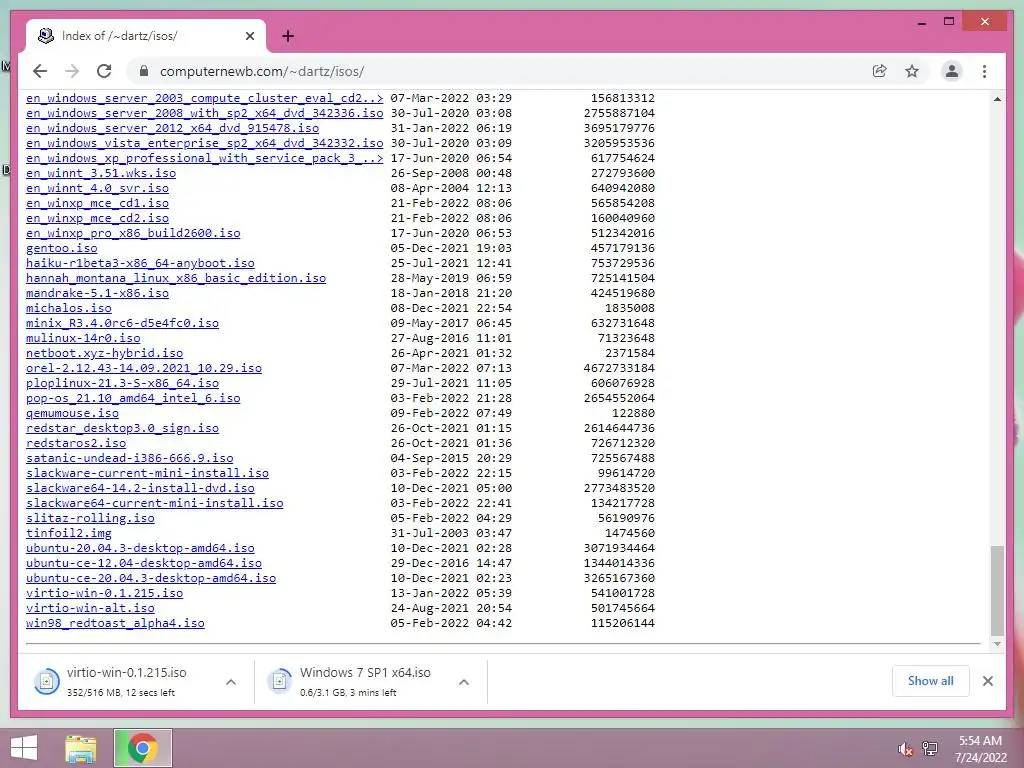
Task: Open haiku-r1beta3-x86_64-anyboot.iso link
Action: 140,263
